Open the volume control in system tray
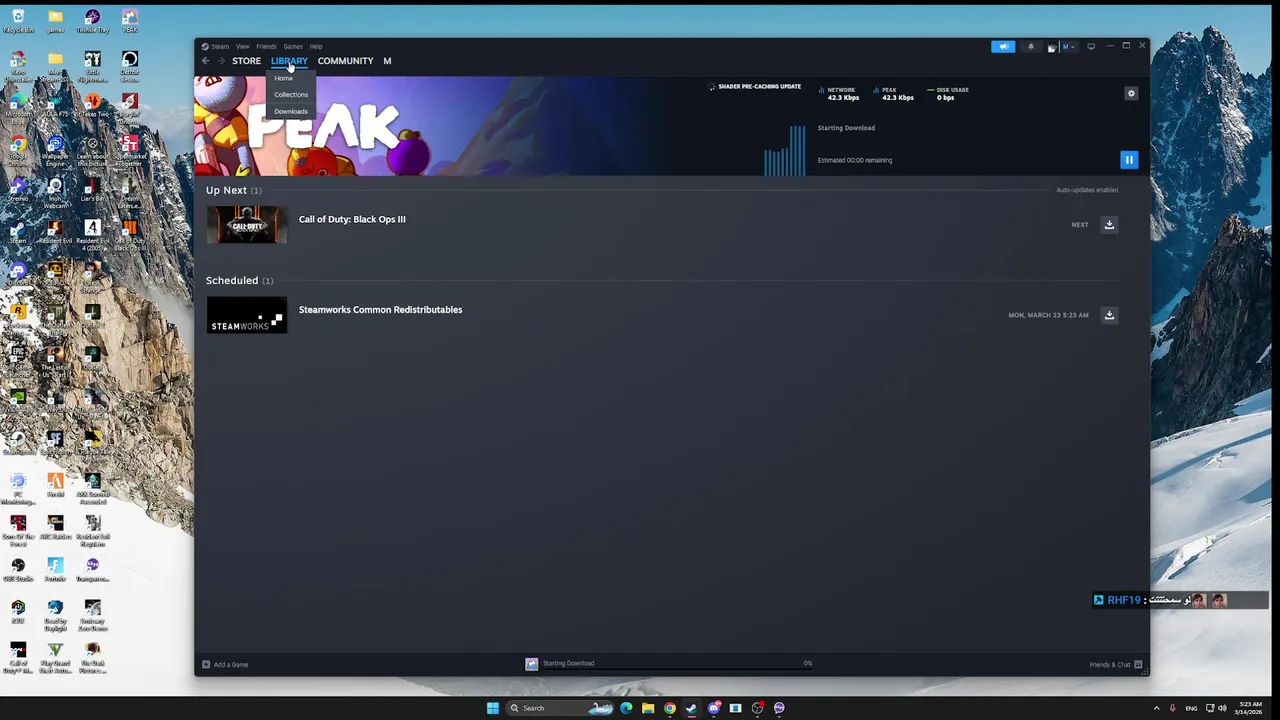Viewport: 1280px width, 720px height. tap(1222, 708)
